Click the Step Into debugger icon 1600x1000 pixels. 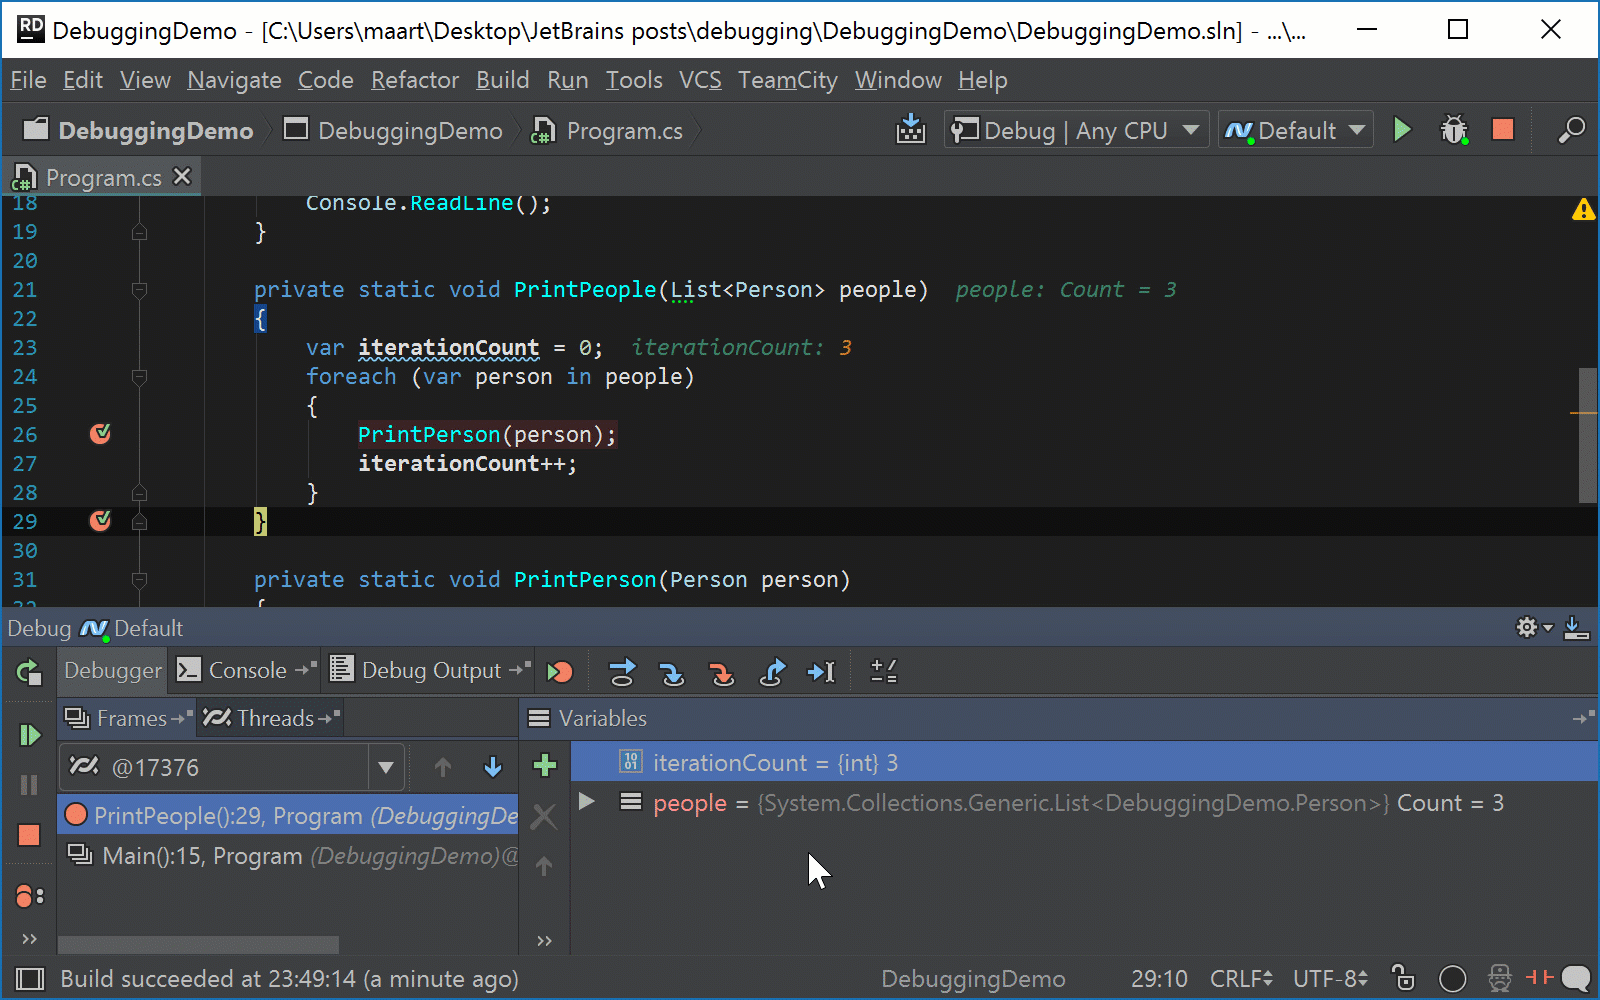(x=672, y=672)
